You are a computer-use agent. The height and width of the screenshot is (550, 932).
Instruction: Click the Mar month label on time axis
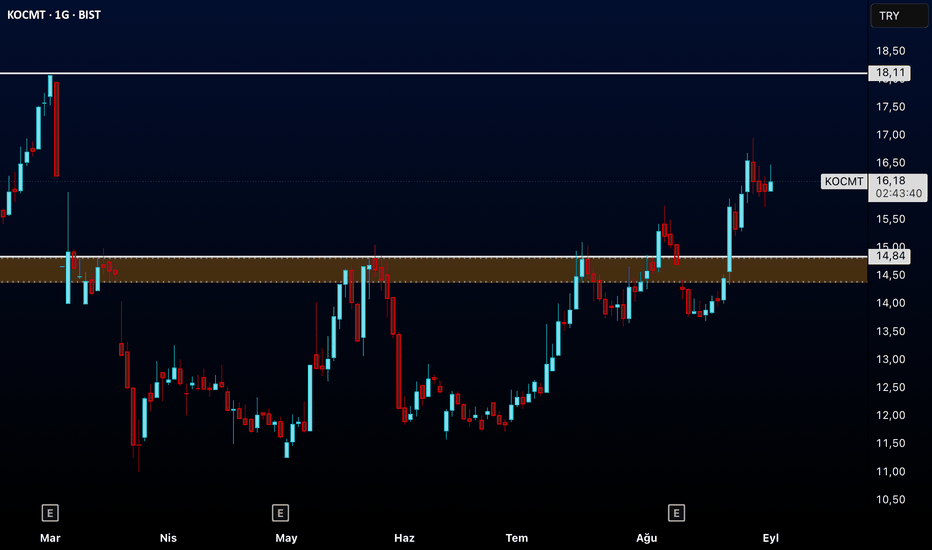tap(50, 538)
